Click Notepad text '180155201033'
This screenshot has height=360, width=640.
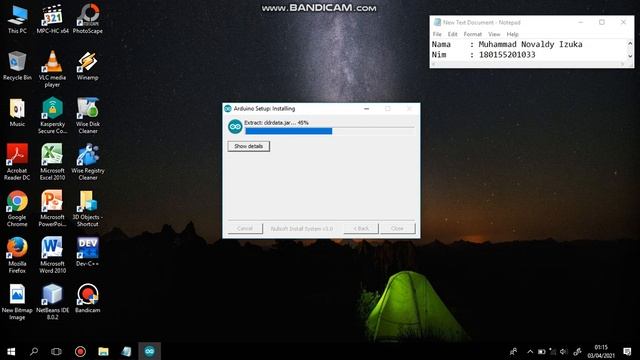(x=507, y=55)
